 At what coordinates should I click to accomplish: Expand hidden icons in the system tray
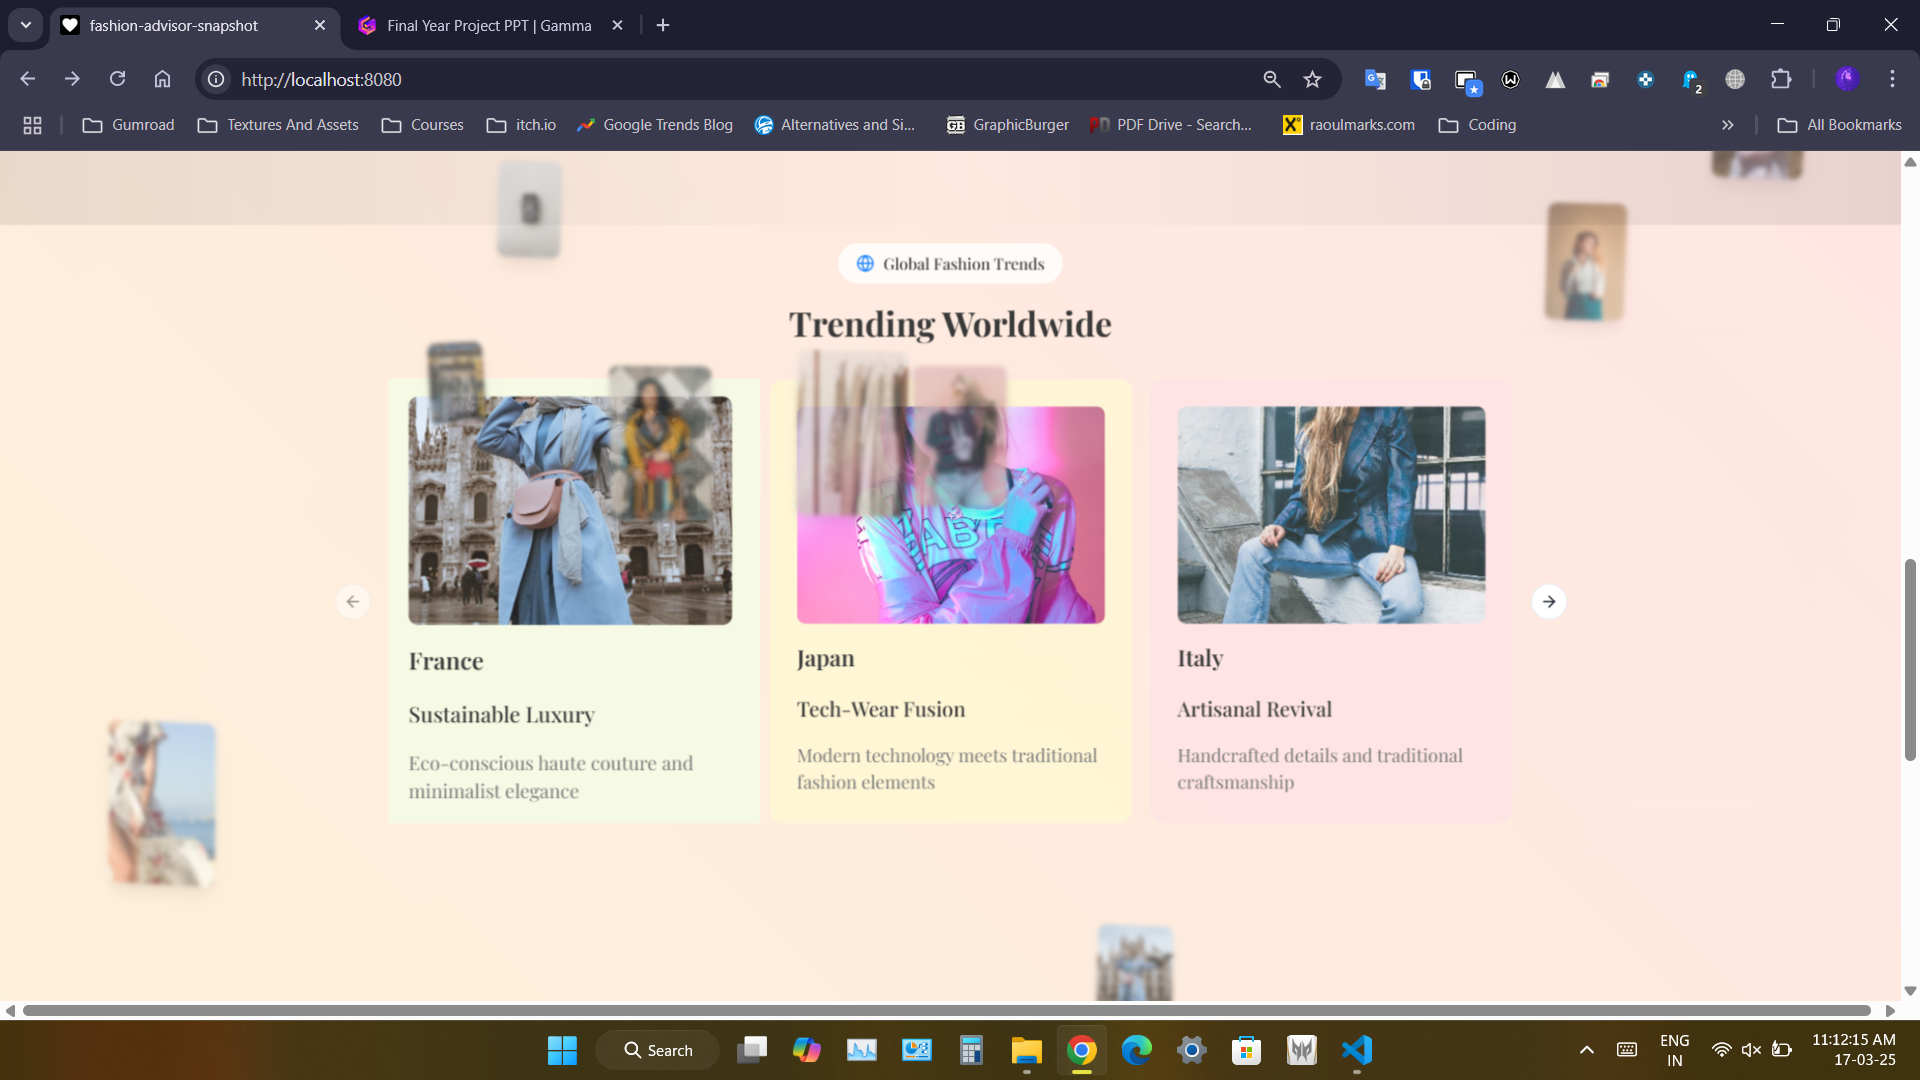(1588, 1050)
